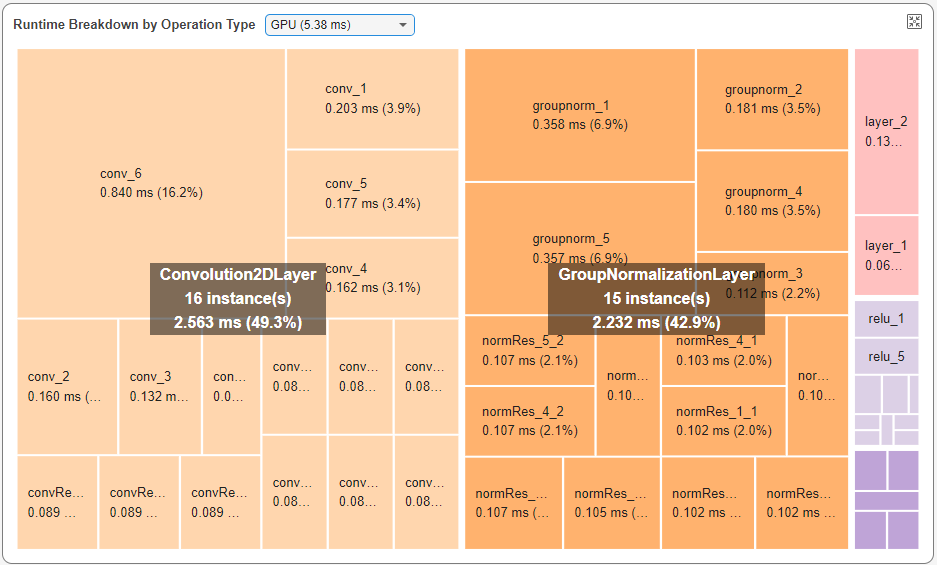This screenshot has height=565, width=937.
Task: Choose the groupnorm_4 tile
Action: click(x=772, y=201)
